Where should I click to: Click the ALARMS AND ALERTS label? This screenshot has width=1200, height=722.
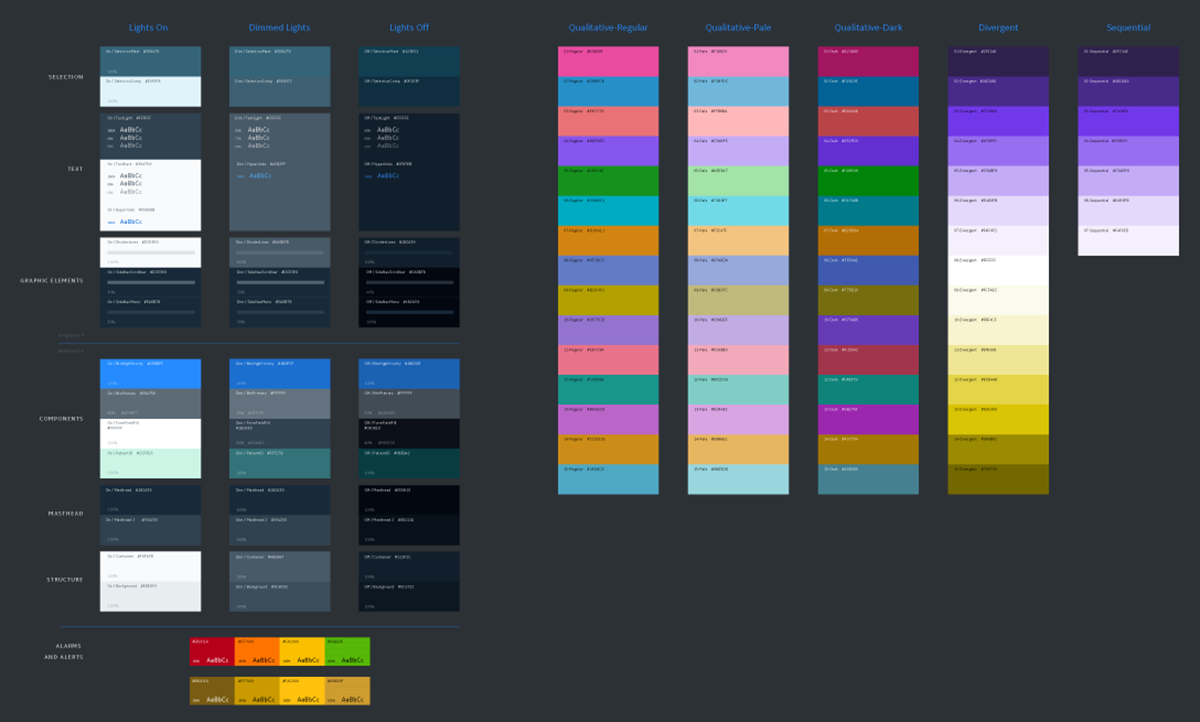(x=63, y=651)
